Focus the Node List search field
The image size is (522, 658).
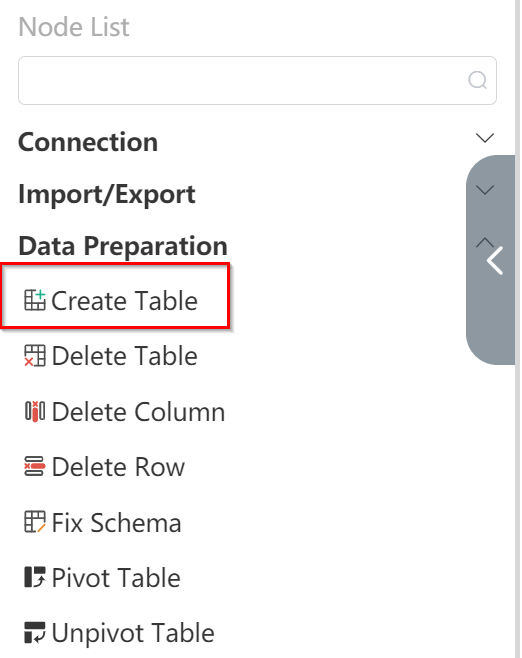click(x=257, y=80)
